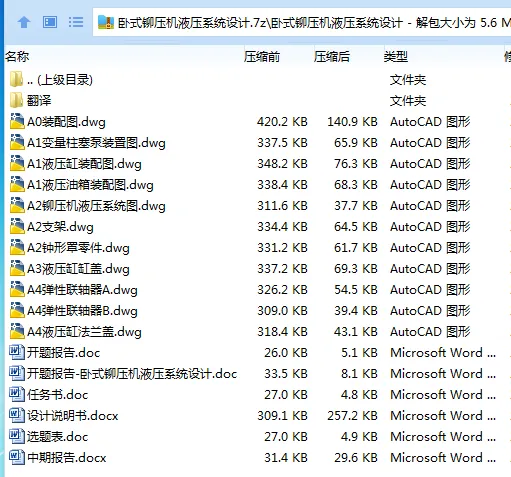Select A1液压油箱装配图.dwg file icon
Screen dimensions: 511x477
point(17,184)
